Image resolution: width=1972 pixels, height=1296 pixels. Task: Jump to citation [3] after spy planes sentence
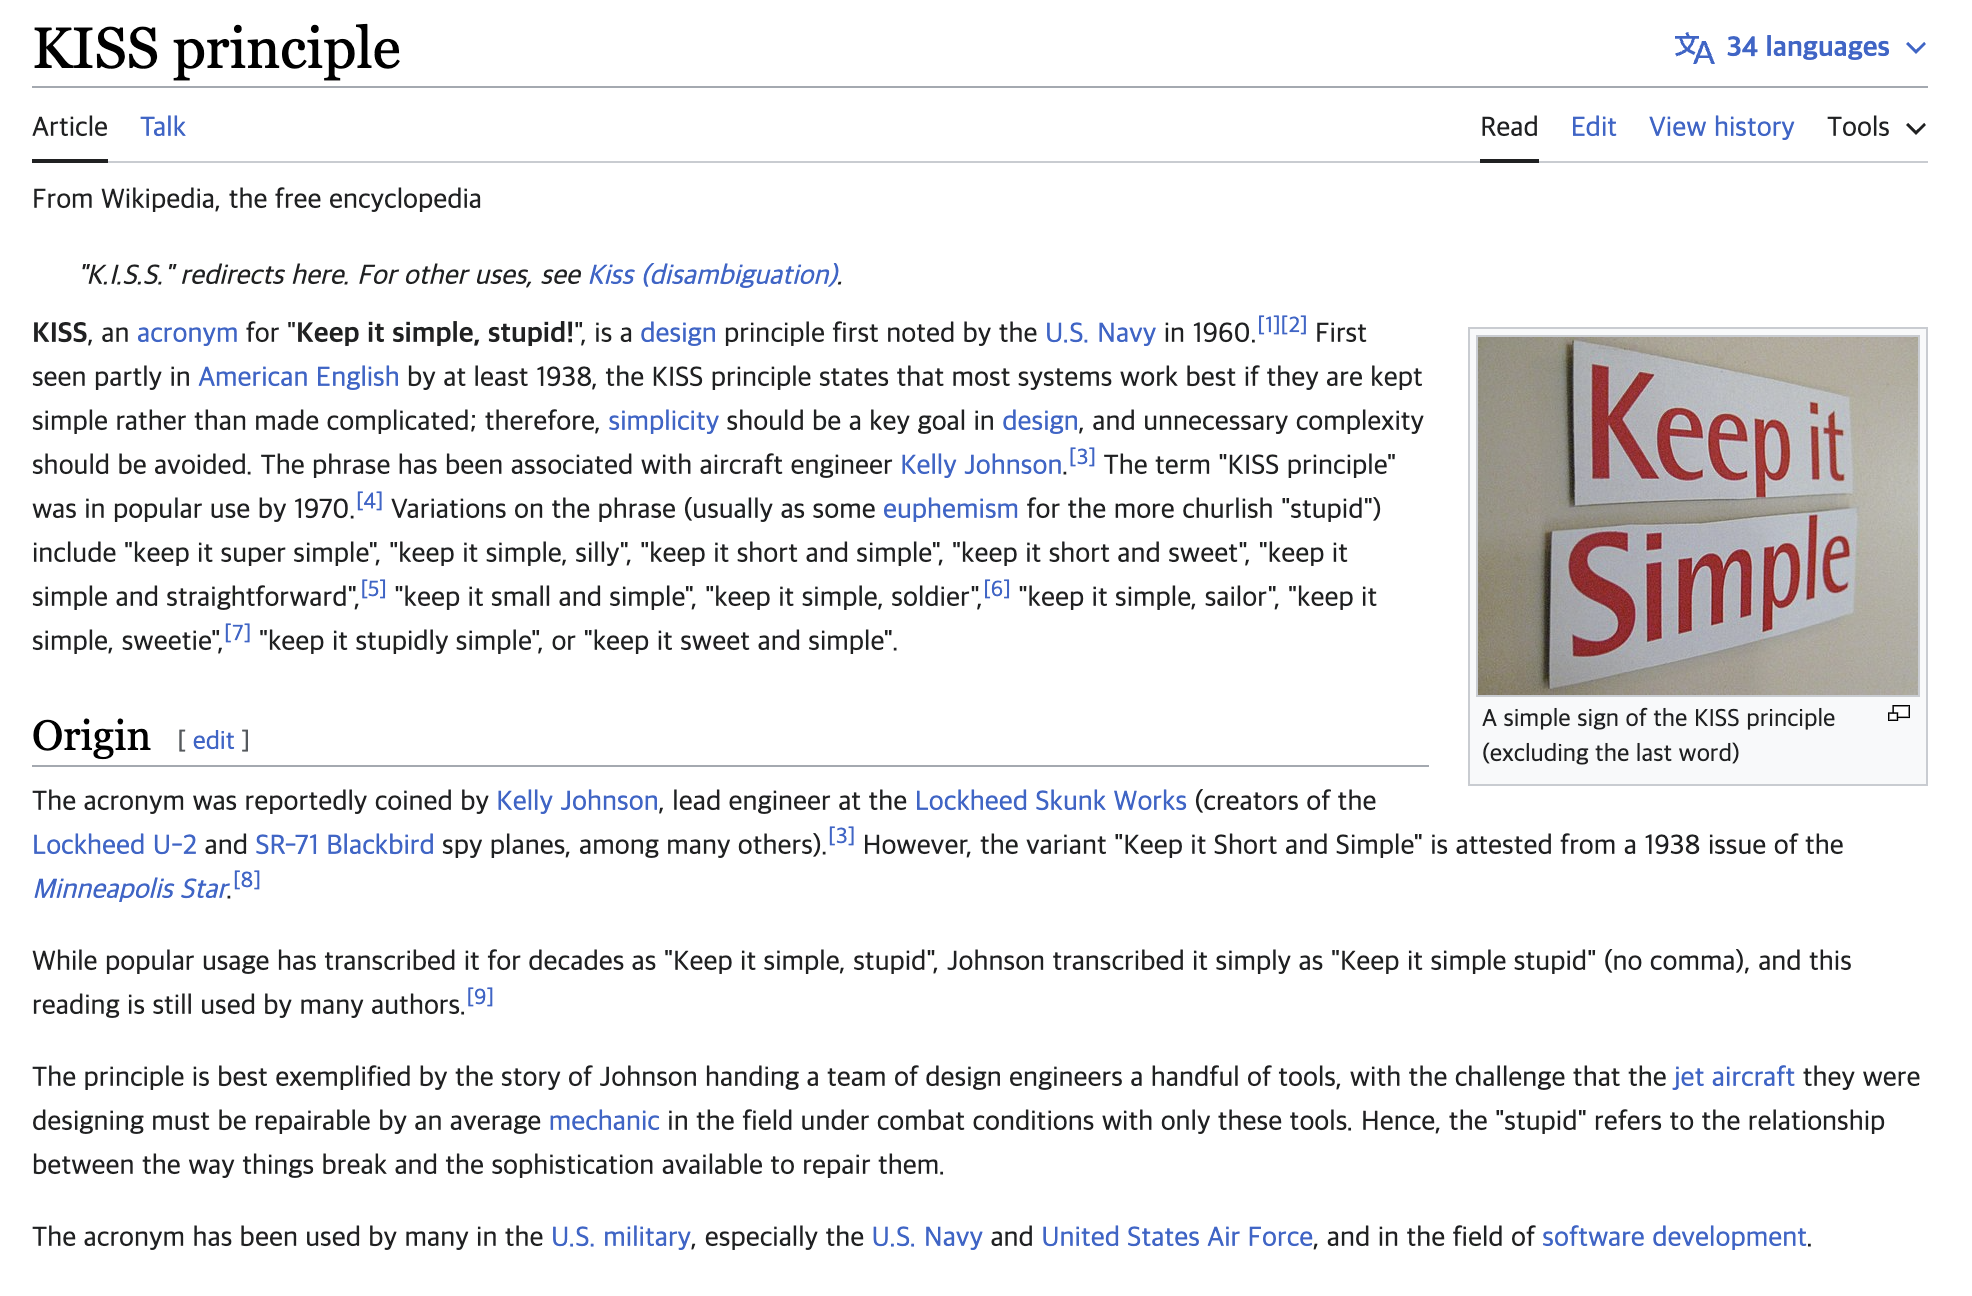(x=842, y=836)
